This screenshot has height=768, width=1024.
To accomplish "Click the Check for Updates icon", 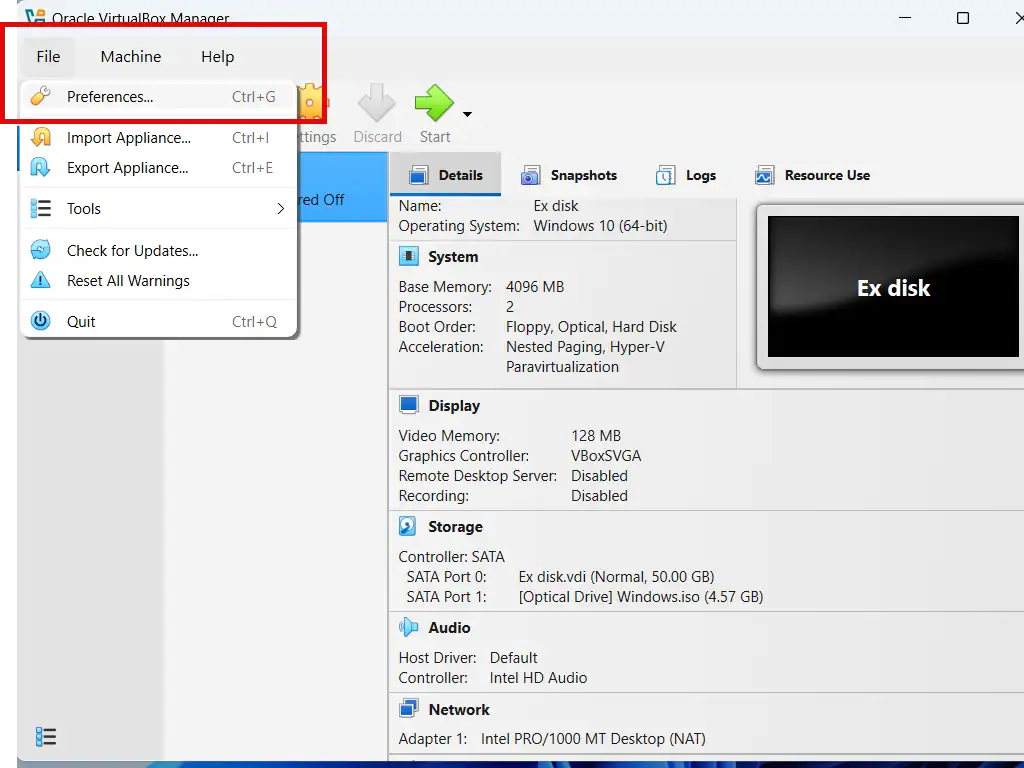I will pos(41,251).
